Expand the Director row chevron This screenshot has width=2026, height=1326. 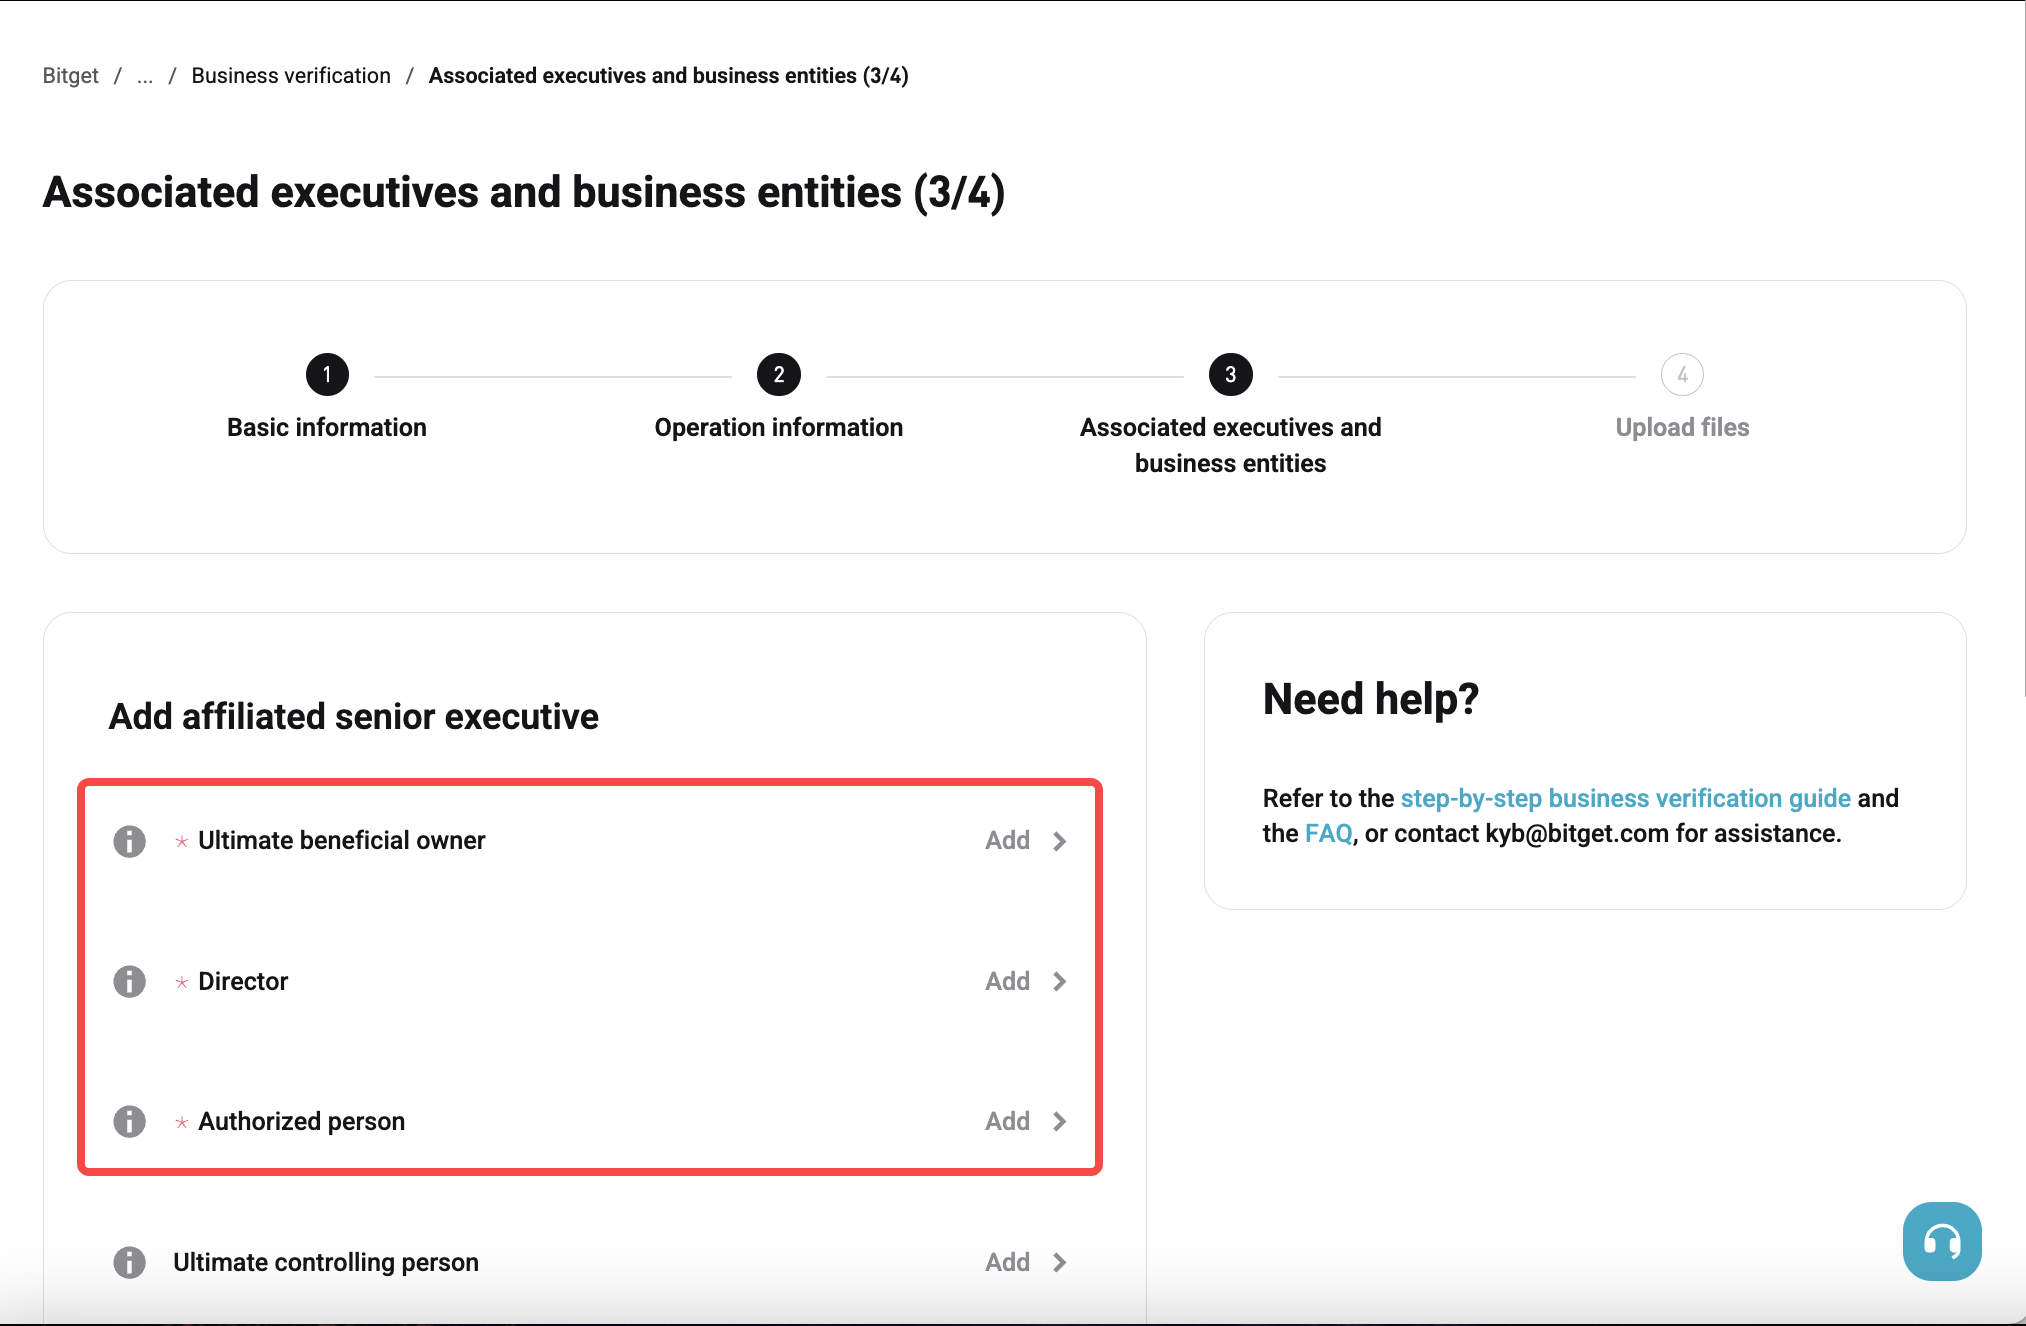[x=1060, y=981]
